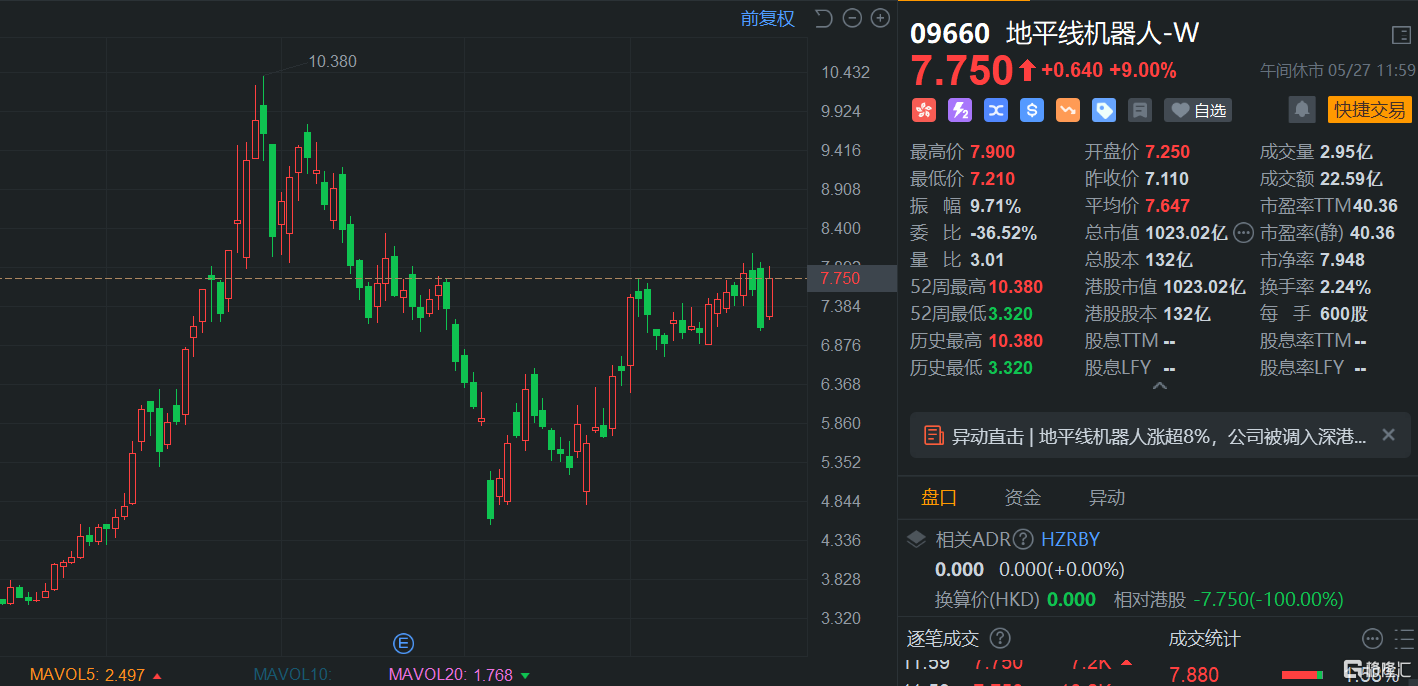Screen dimensions: 1418x686
Task: Click the purple Level 2 lightning icon
Action: pyautogui.click(x=959, y=110)
